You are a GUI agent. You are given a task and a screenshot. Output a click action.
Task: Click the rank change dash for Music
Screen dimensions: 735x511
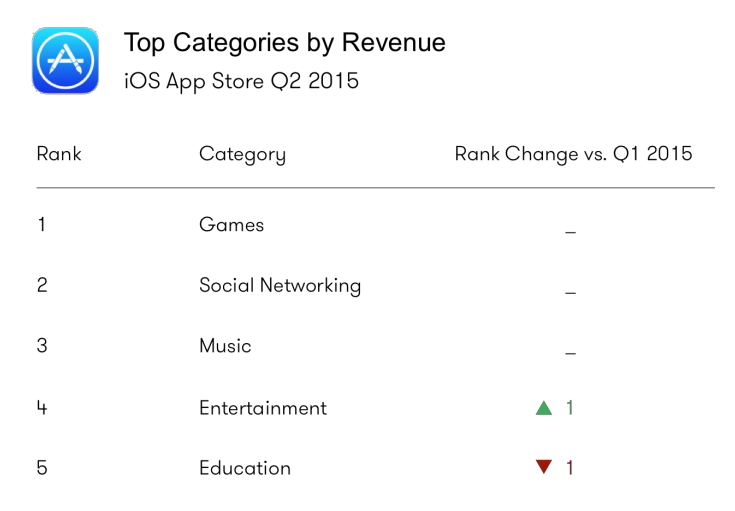click(570, 353)
